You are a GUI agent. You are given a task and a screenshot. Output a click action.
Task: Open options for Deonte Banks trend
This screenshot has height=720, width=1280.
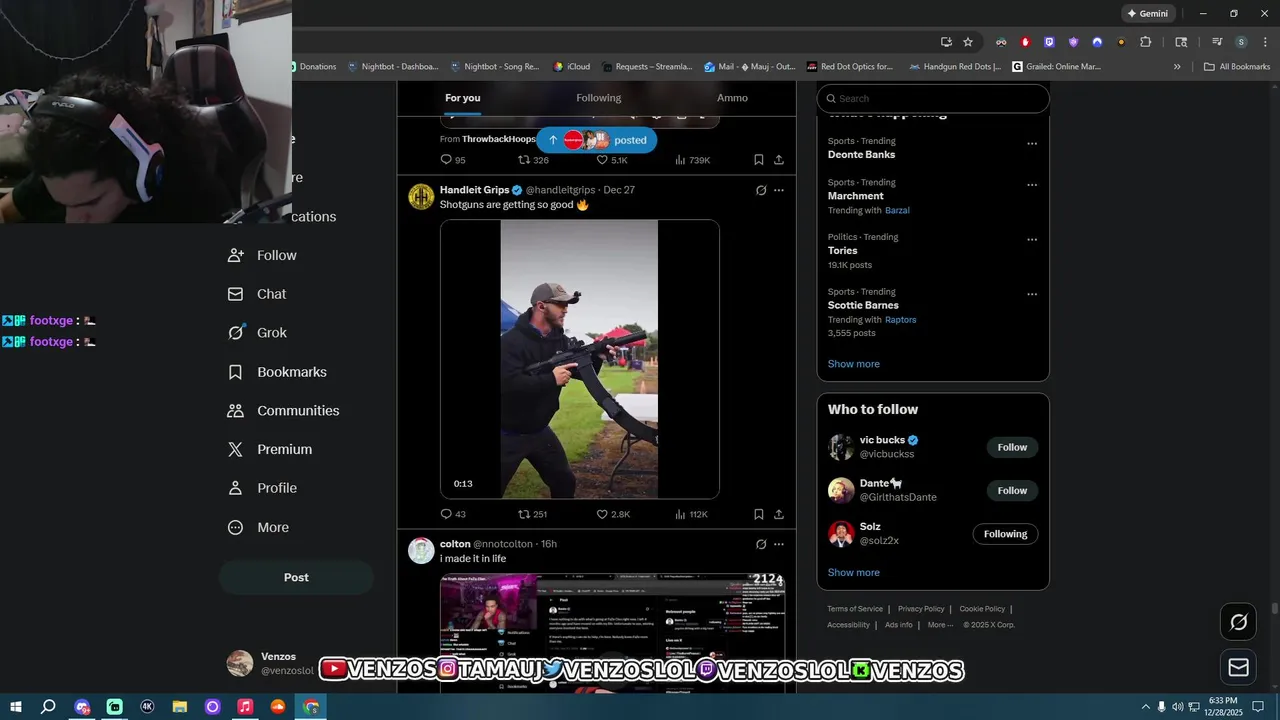1032,143
